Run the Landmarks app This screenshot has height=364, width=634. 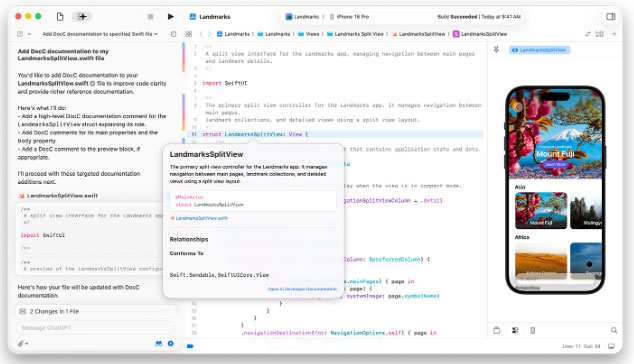[x=171, y=17]
